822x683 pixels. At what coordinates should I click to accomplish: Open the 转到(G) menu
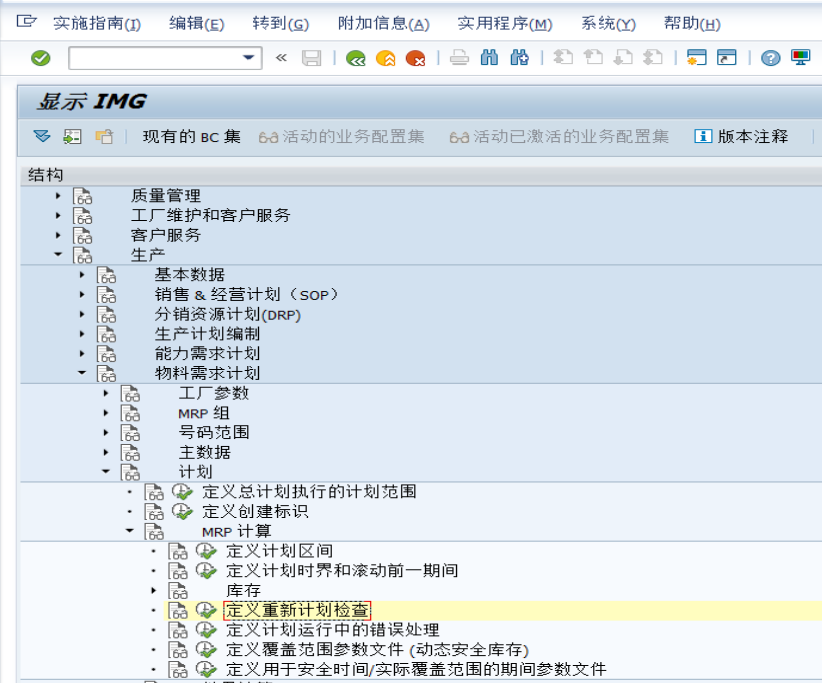pyautogui.click(x=280, y=24)
